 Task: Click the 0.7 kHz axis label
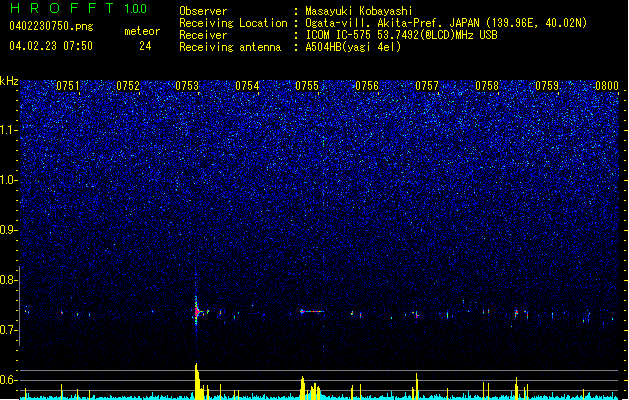pos(8,330)
